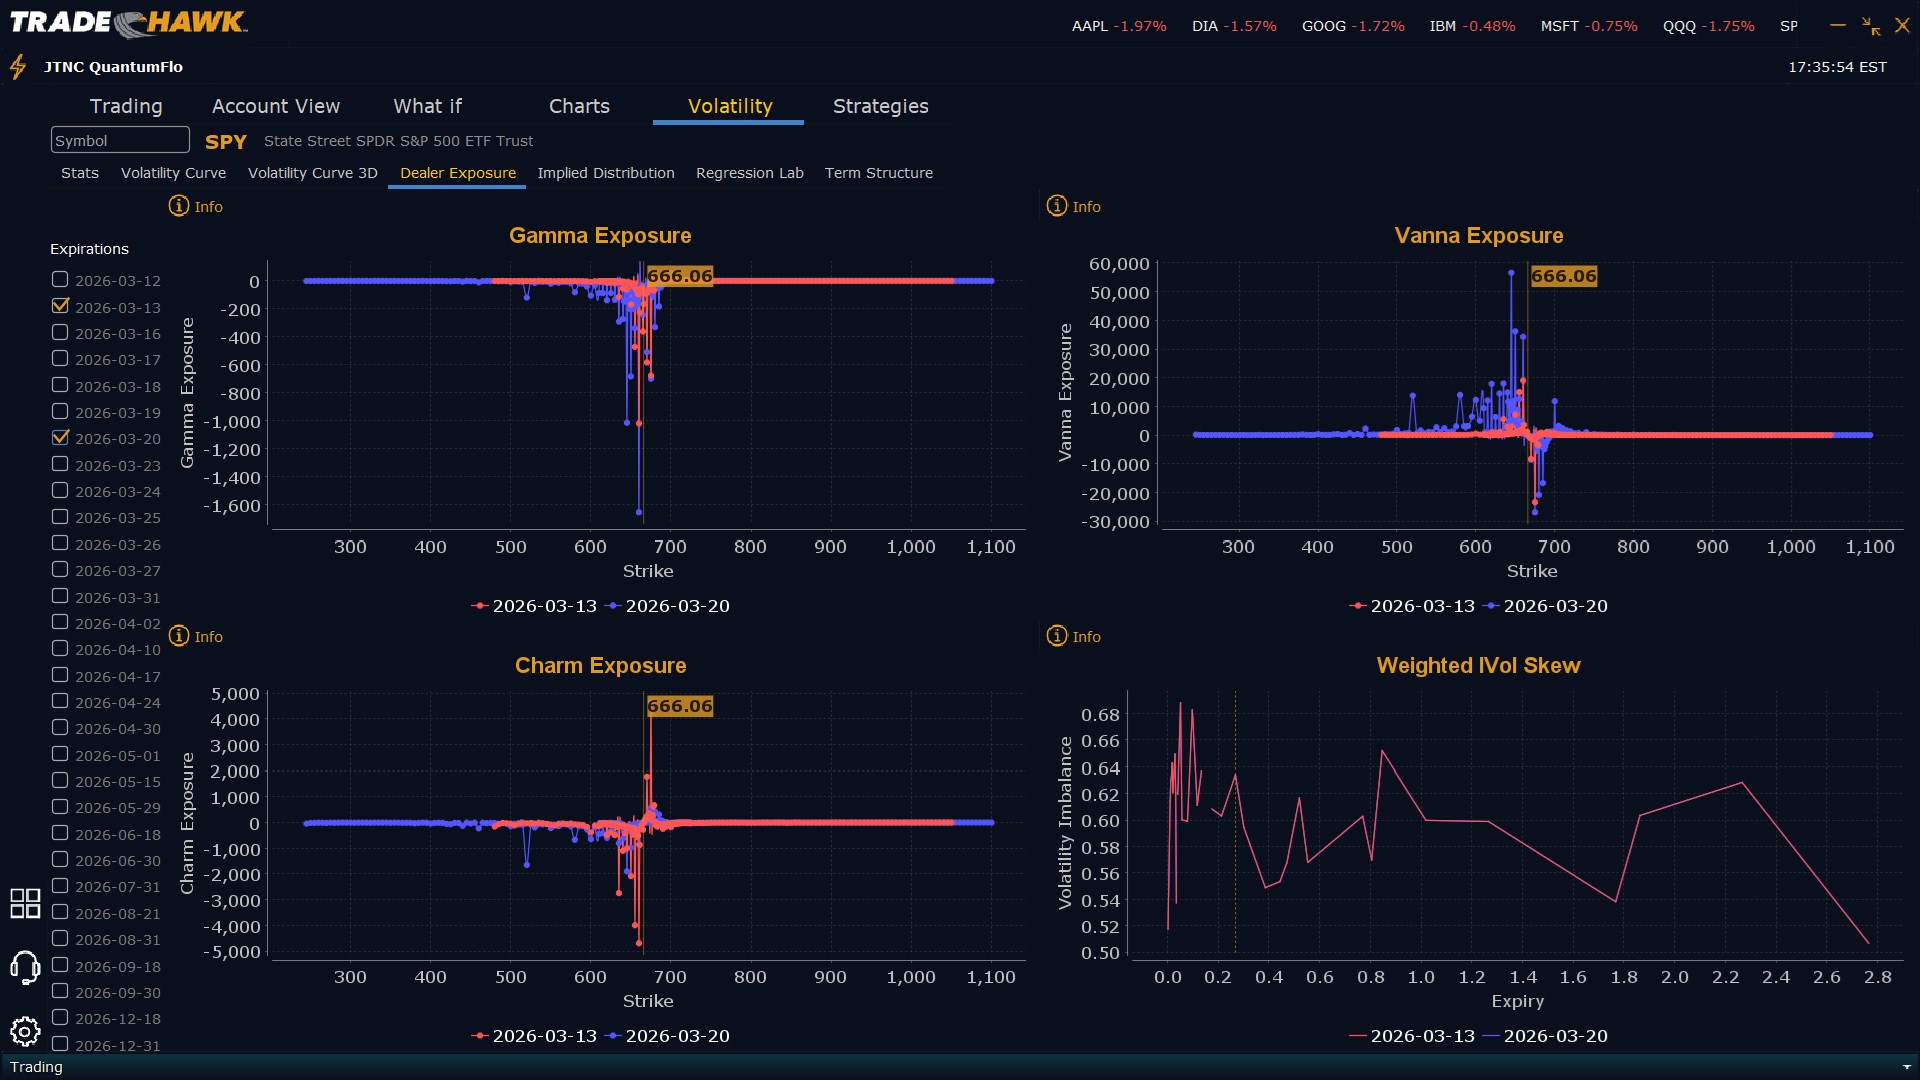Viewport: 1920px width, 1080px height.
Task: Open the Gamma Exposure Info icon
Action: (179, 206)
